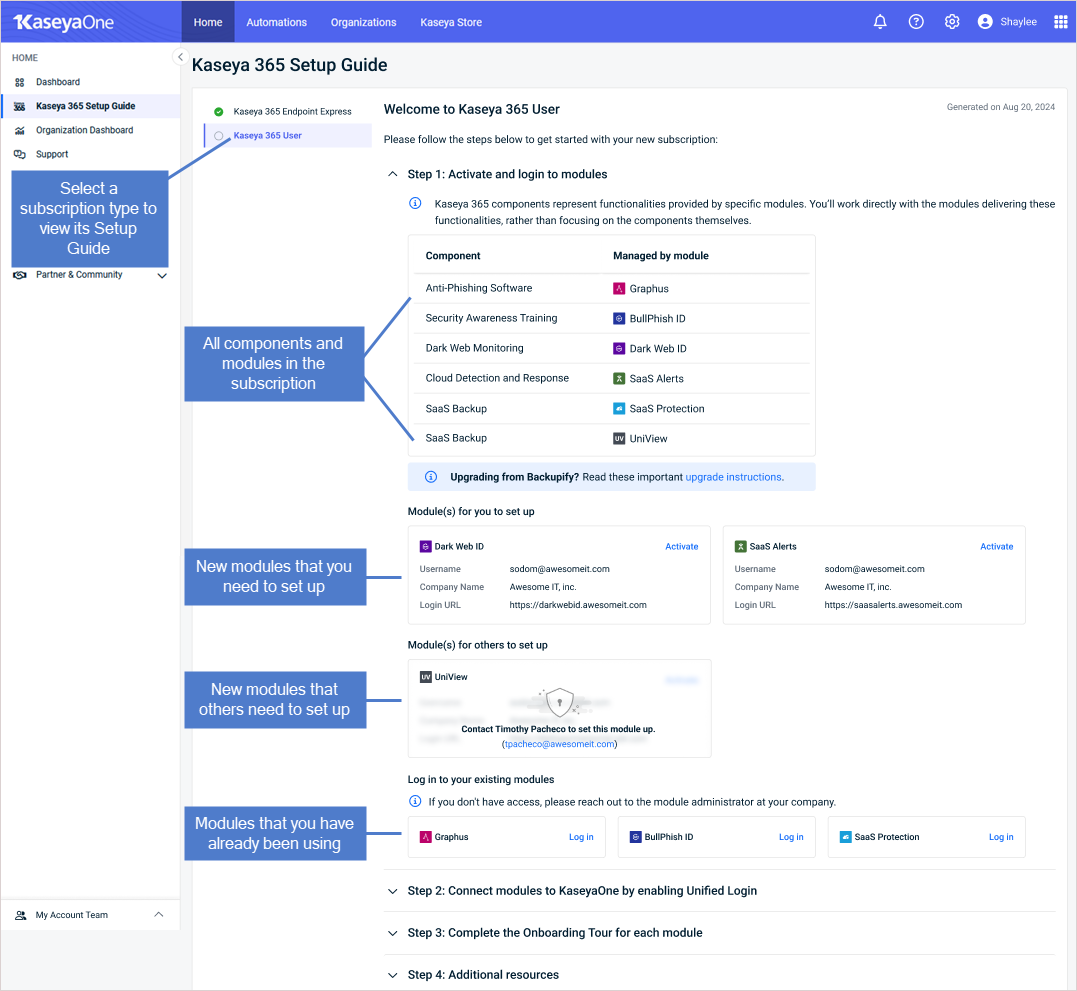Activate the Dark Web ID module

click(x=682, y=547)
